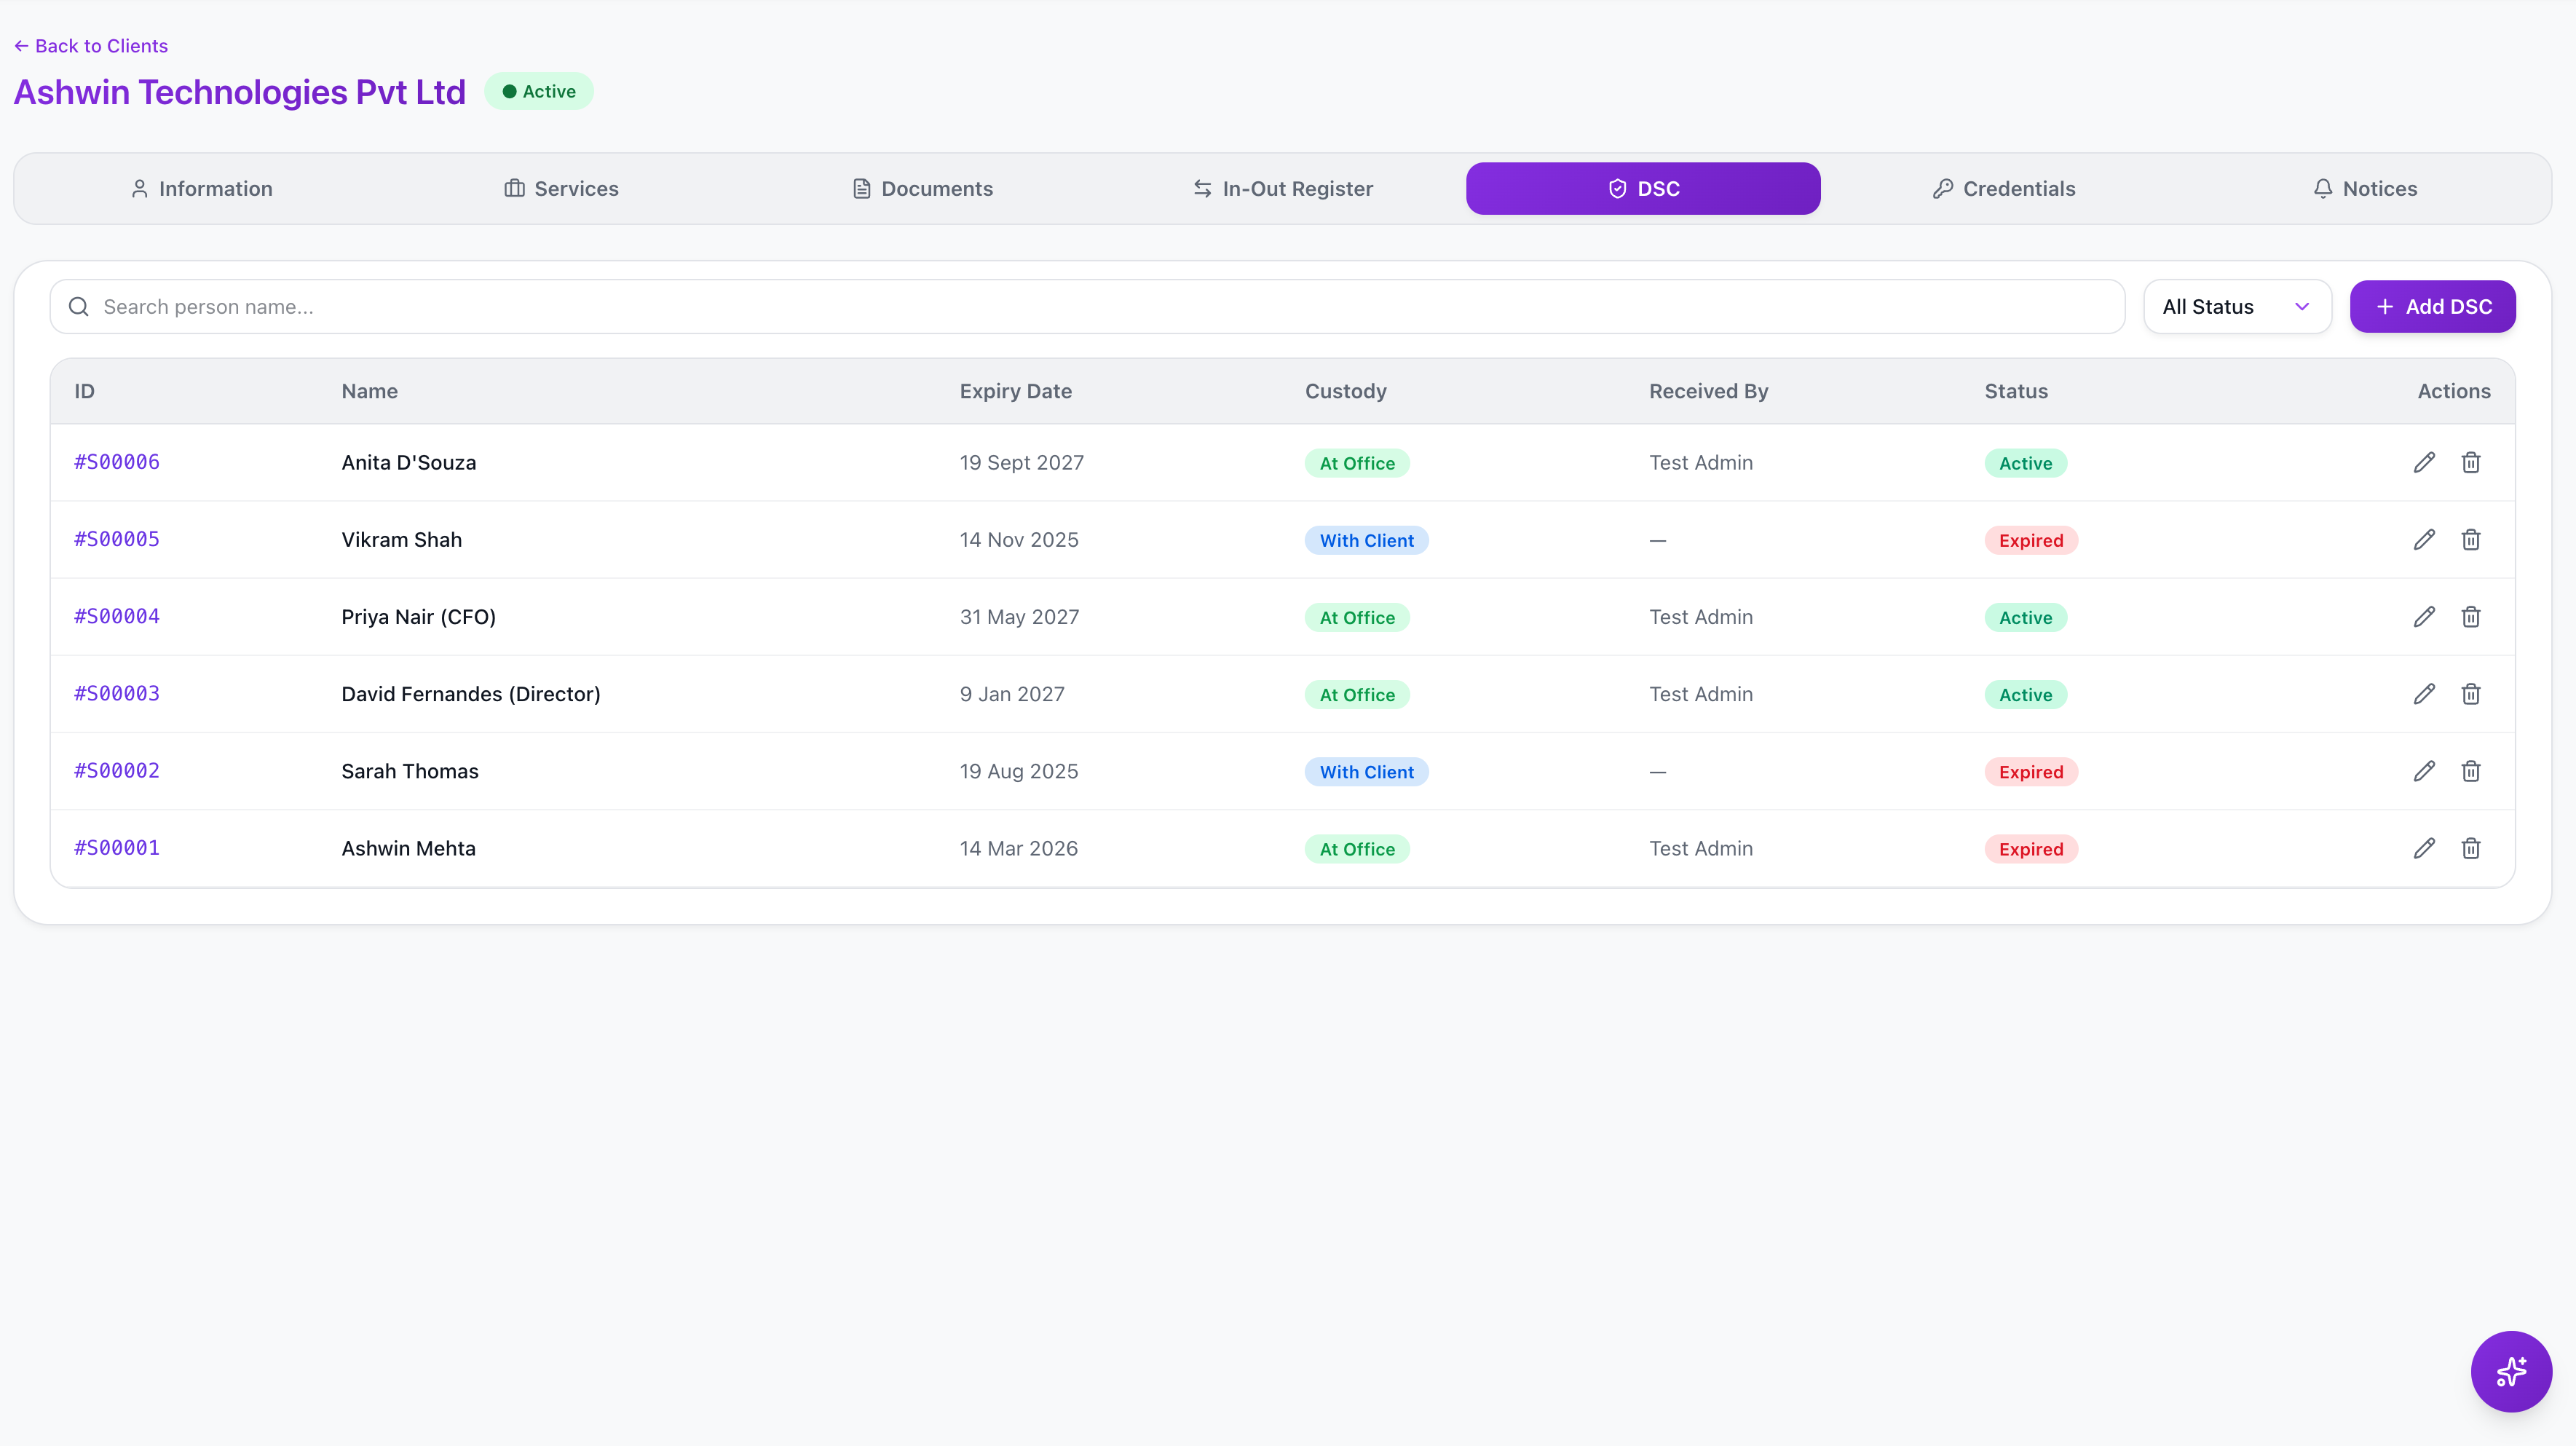The width and height of the screenshot is (2576, 1446).
Task: Click Expired status for Vikram Shah
Action: (2030, 540)
